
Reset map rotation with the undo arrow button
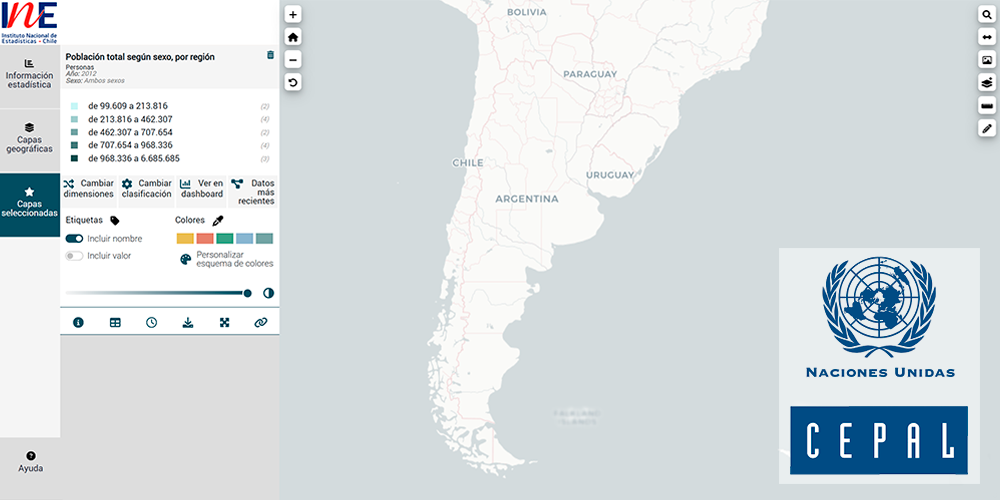click(293, 82)
